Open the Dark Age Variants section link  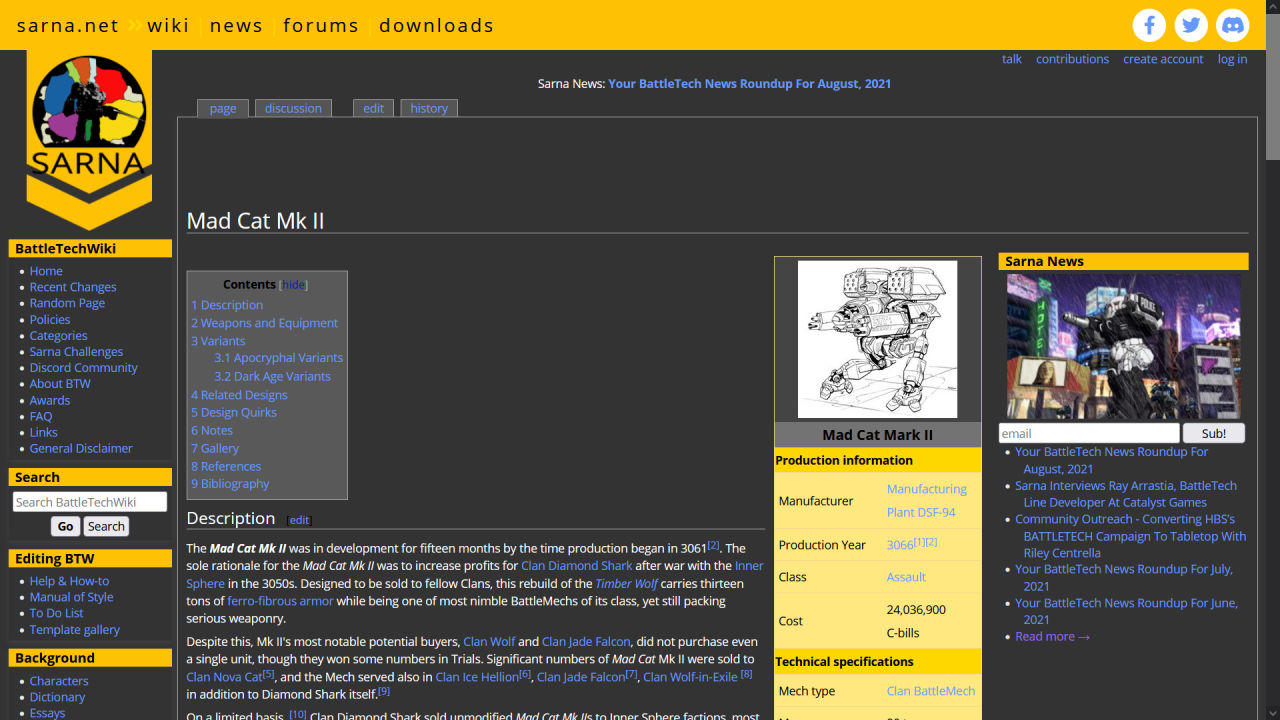tap(272, 376)
